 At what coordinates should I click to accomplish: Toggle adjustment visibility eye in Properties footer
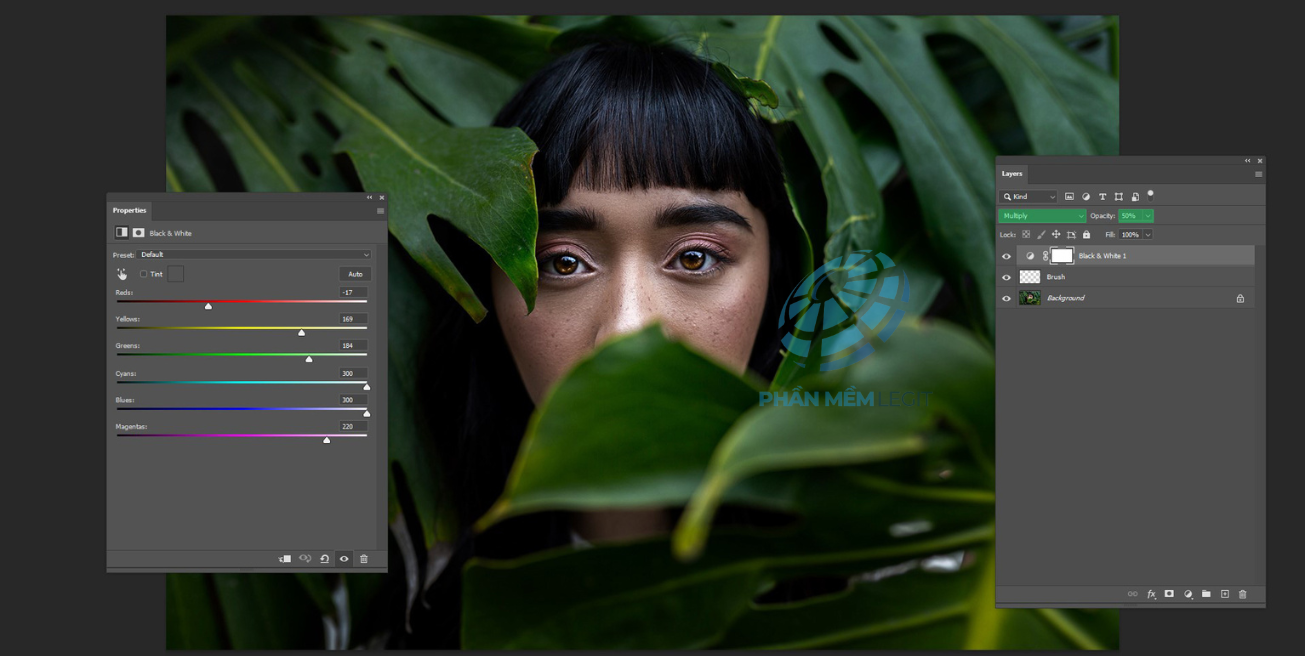pyautogui.click(x=344, y=559)
